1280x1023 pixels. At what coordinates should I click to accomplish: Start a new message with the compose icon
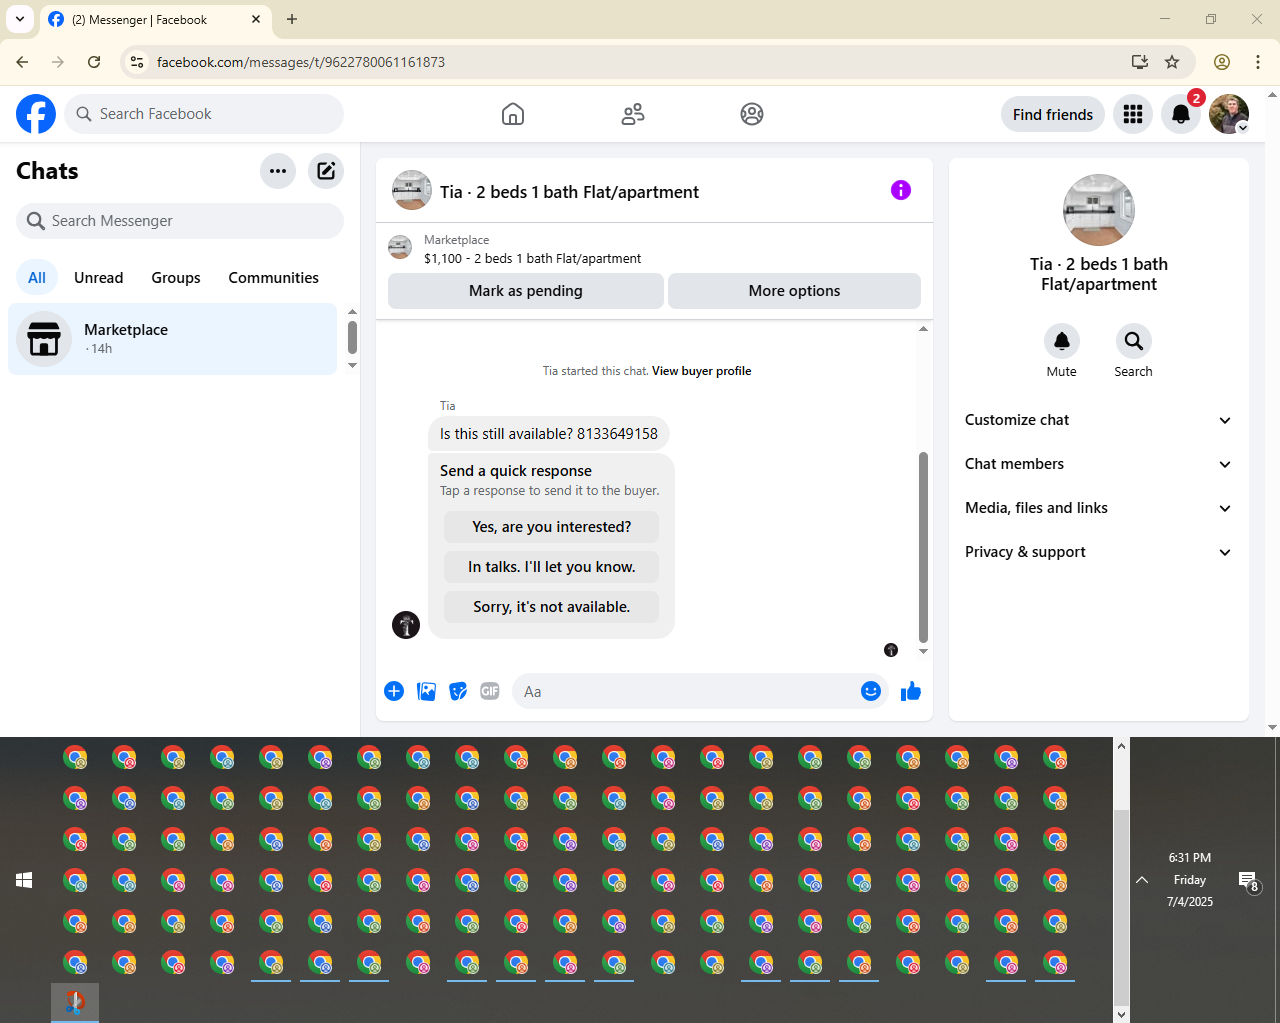(326, 171)
